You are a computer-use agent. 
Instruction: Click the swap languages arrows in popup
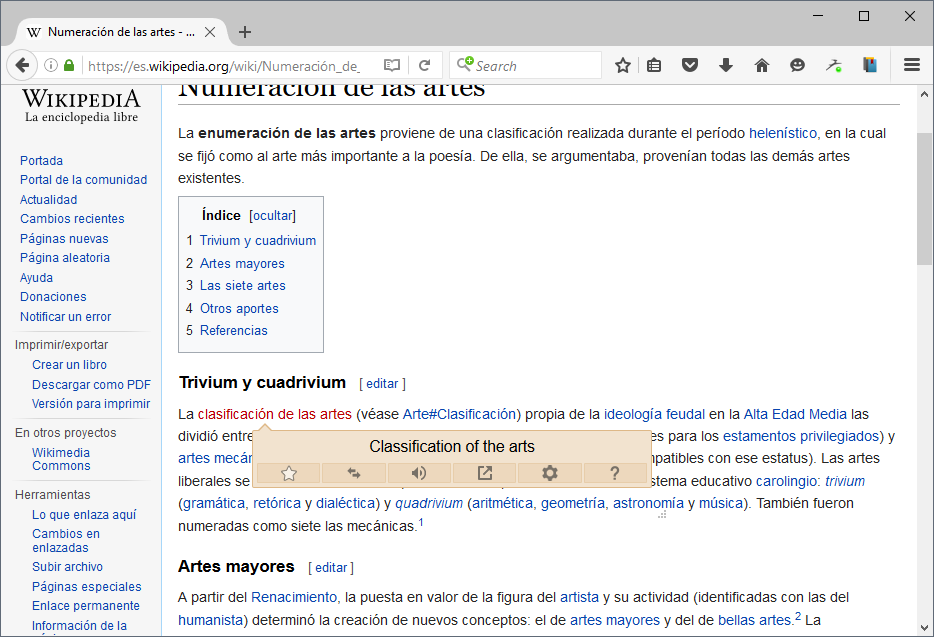point(354,473)
